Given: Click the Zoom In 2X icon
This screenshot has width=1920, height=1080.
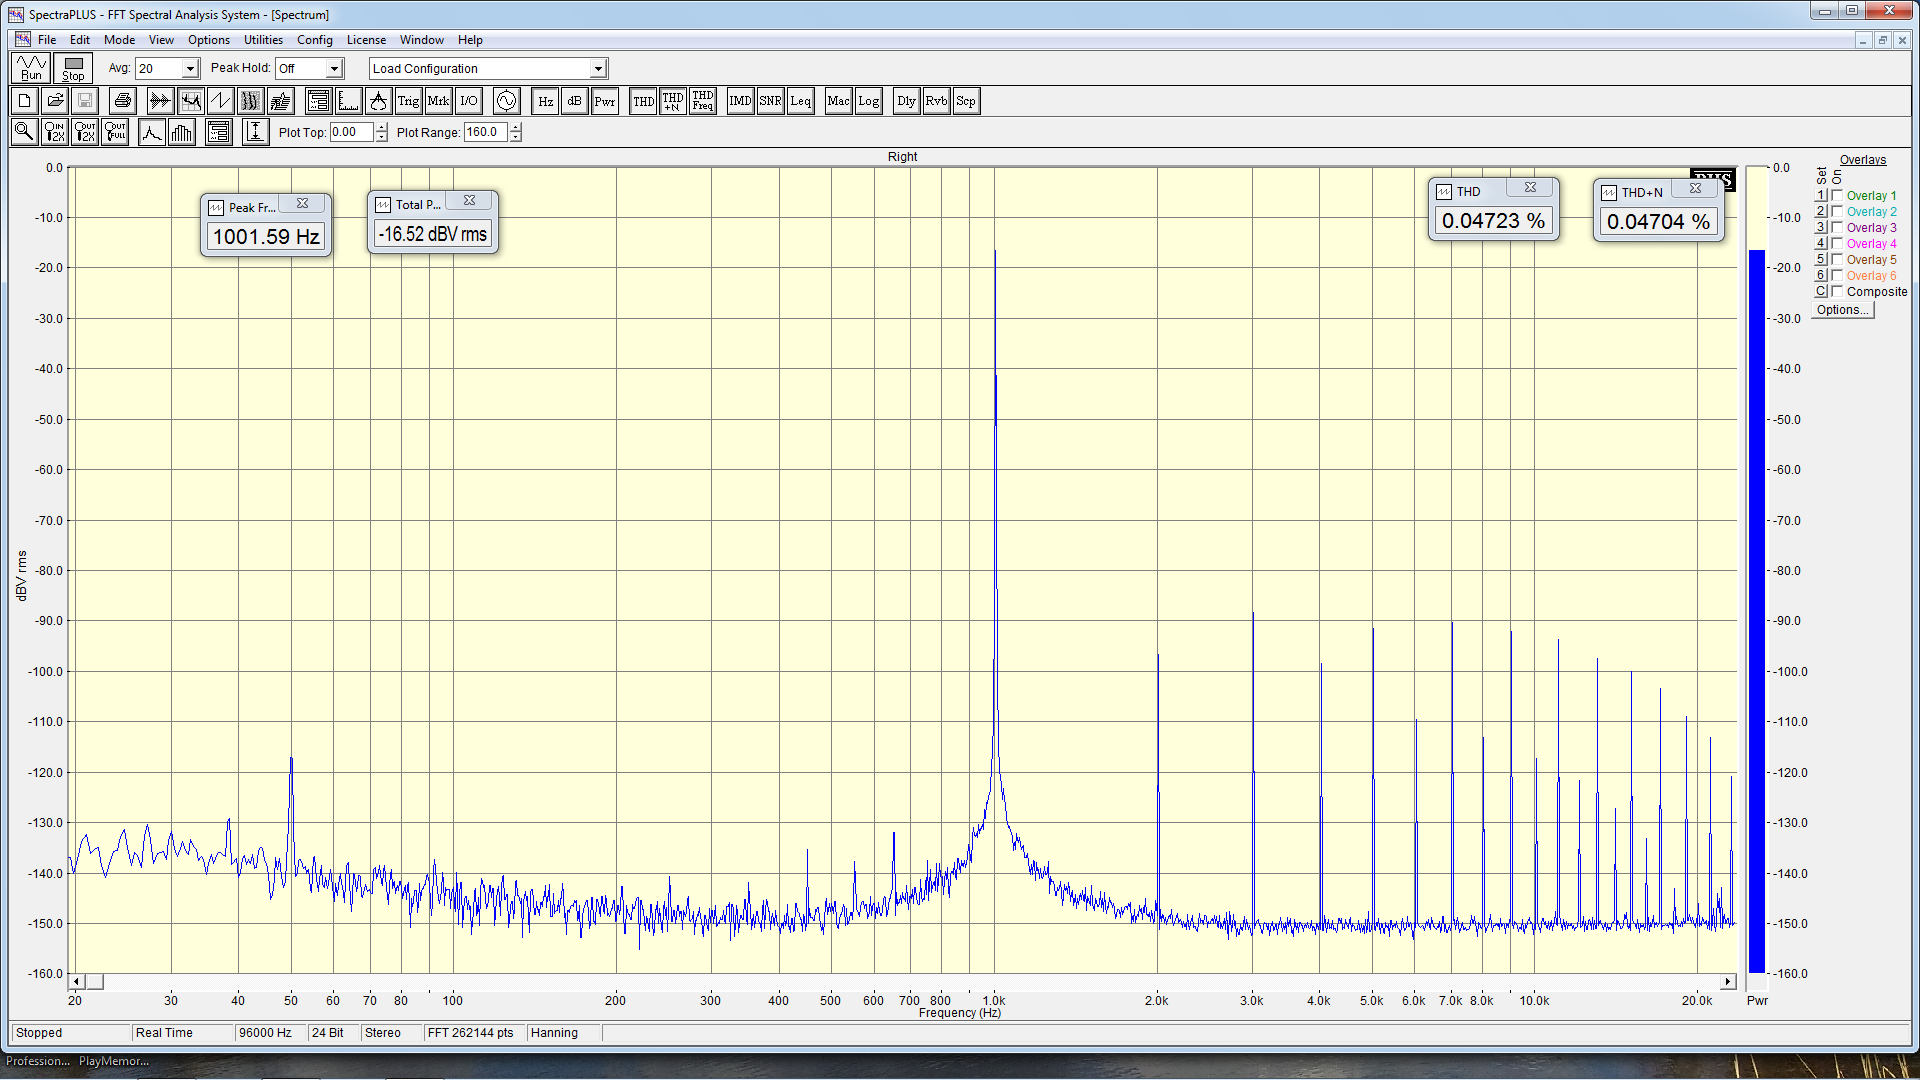Looking at the screenshot, I should (x=55, y=132).
